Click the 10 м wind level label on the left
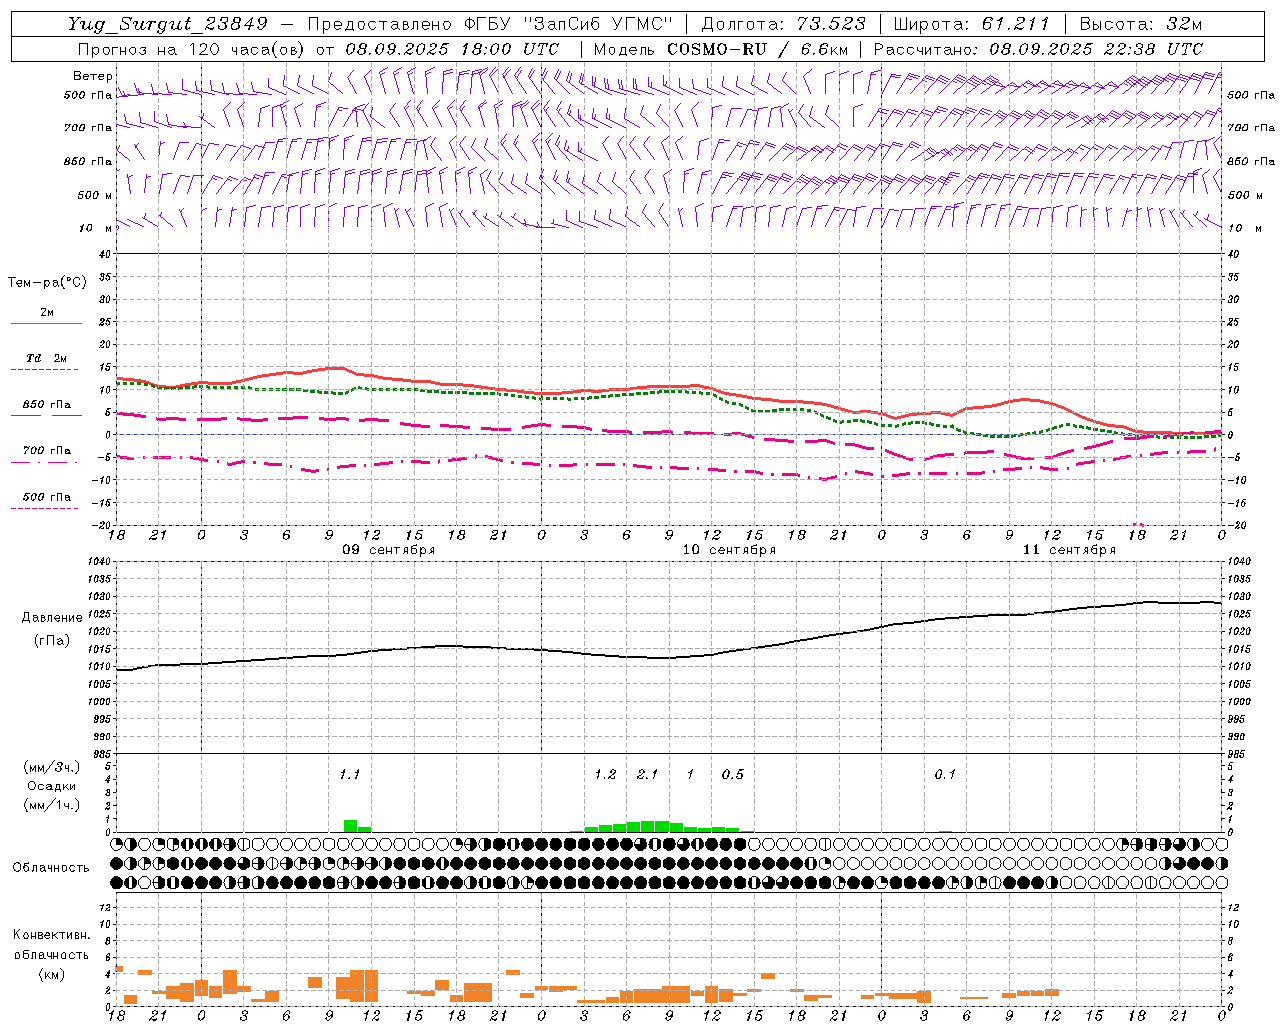Image resolution: width=1280 pixels, height=1024 pixels. click(96, 228)
